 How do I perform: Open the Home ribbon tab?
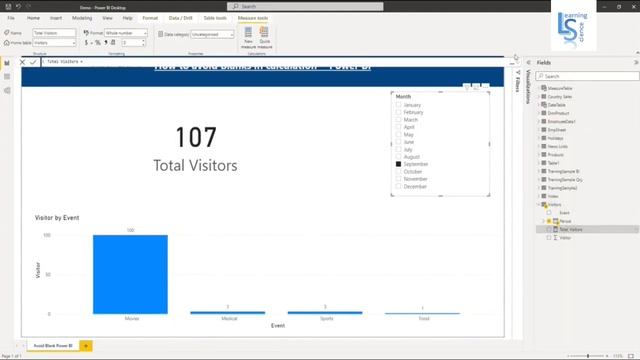(33, 18)
